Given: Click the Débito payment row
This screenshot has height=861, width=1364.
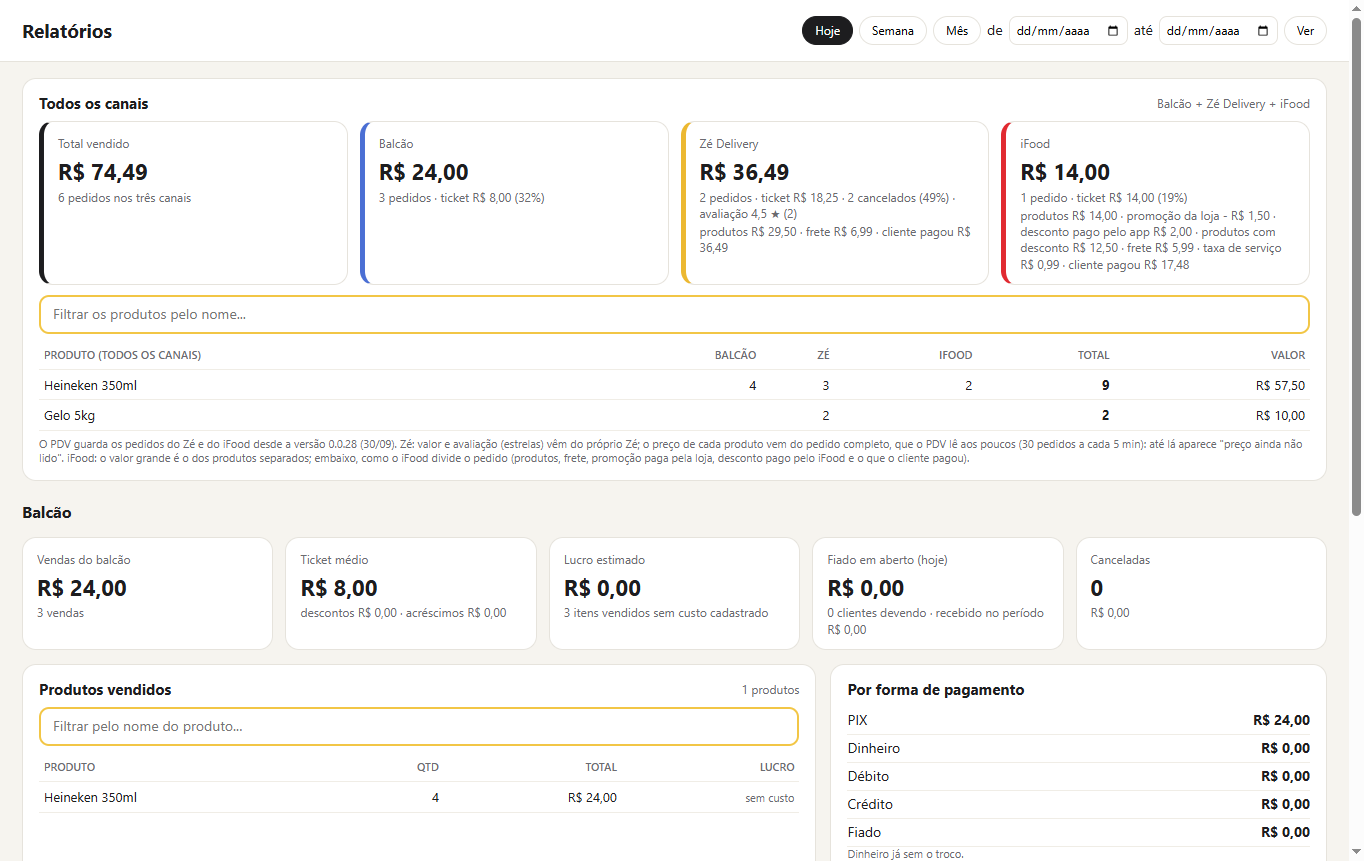Looking at the screenshot, I should [x=1079, y=776].
